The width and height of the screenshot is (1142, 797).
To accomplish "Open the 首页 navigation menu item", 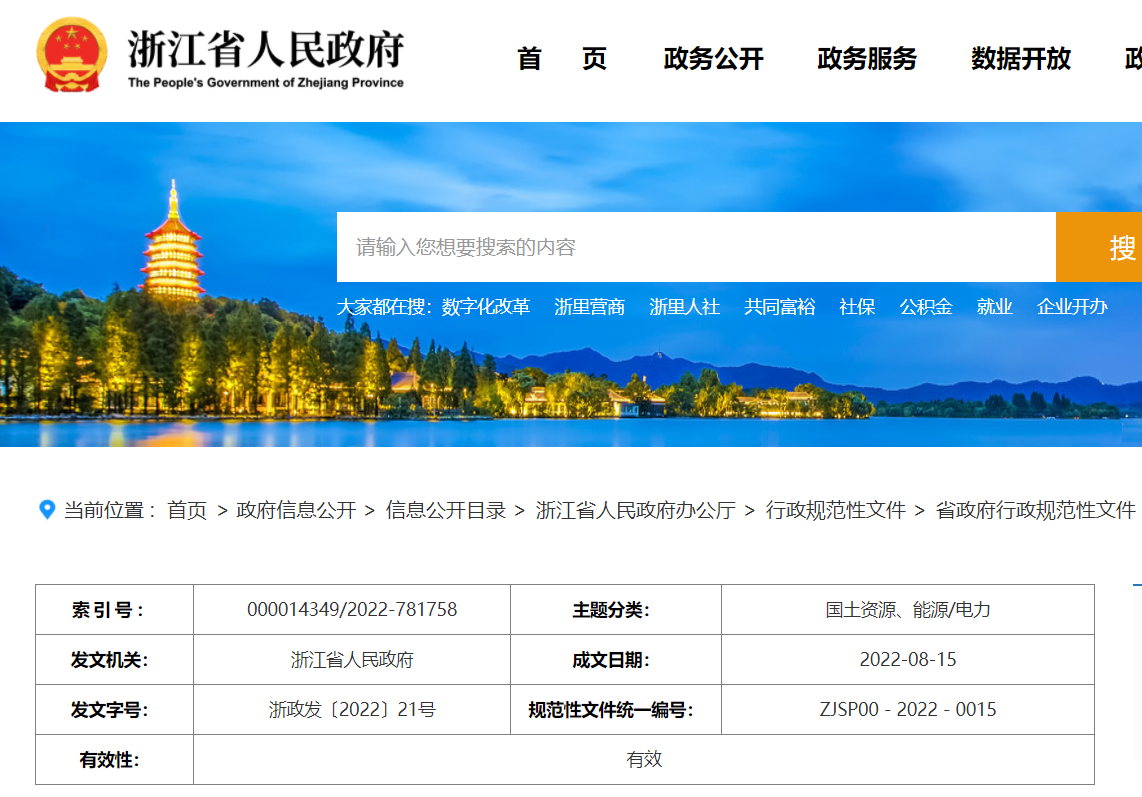I will tap(562, 59).
